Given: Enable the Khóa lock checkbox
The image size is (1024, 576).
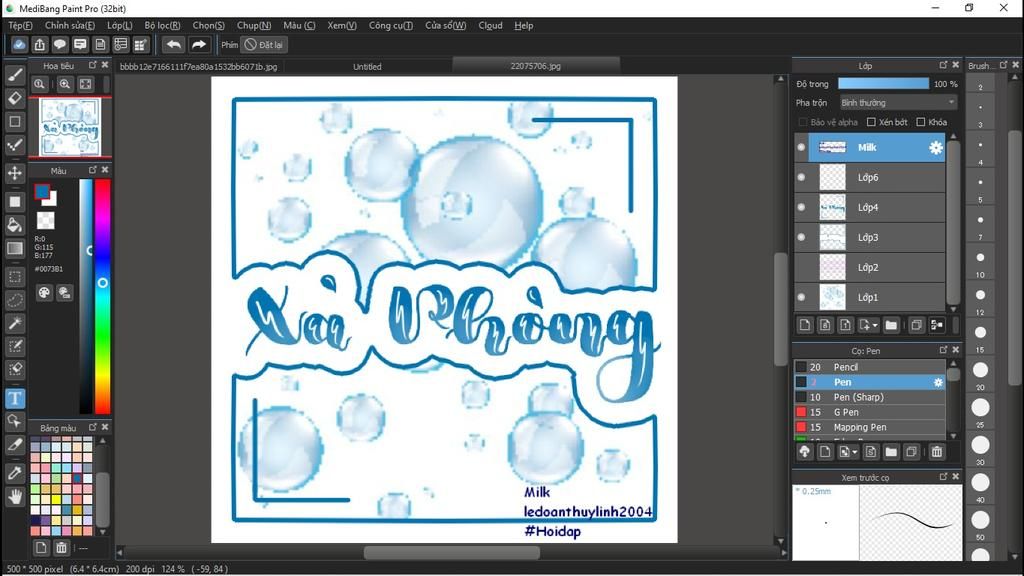Looking at the screenshot, I should pos(921,122).
